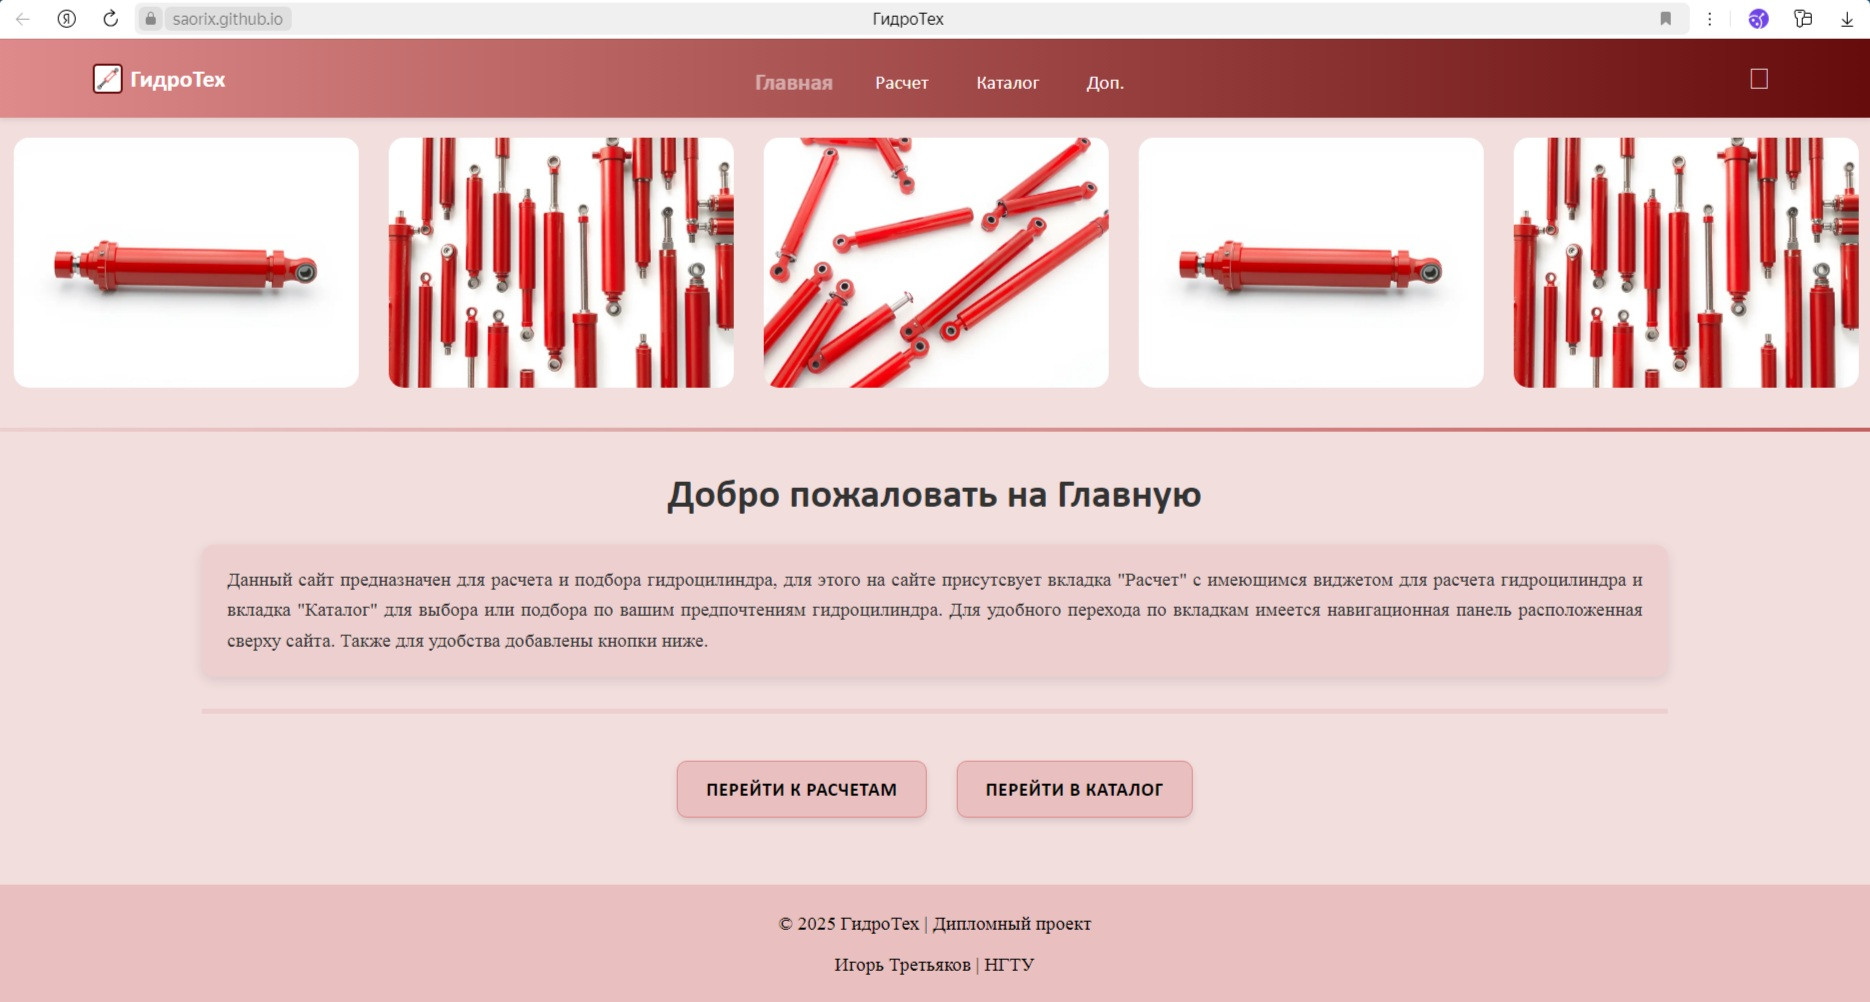Click the ГидроТех logo icon
1870x1002 pixels.
107,79
